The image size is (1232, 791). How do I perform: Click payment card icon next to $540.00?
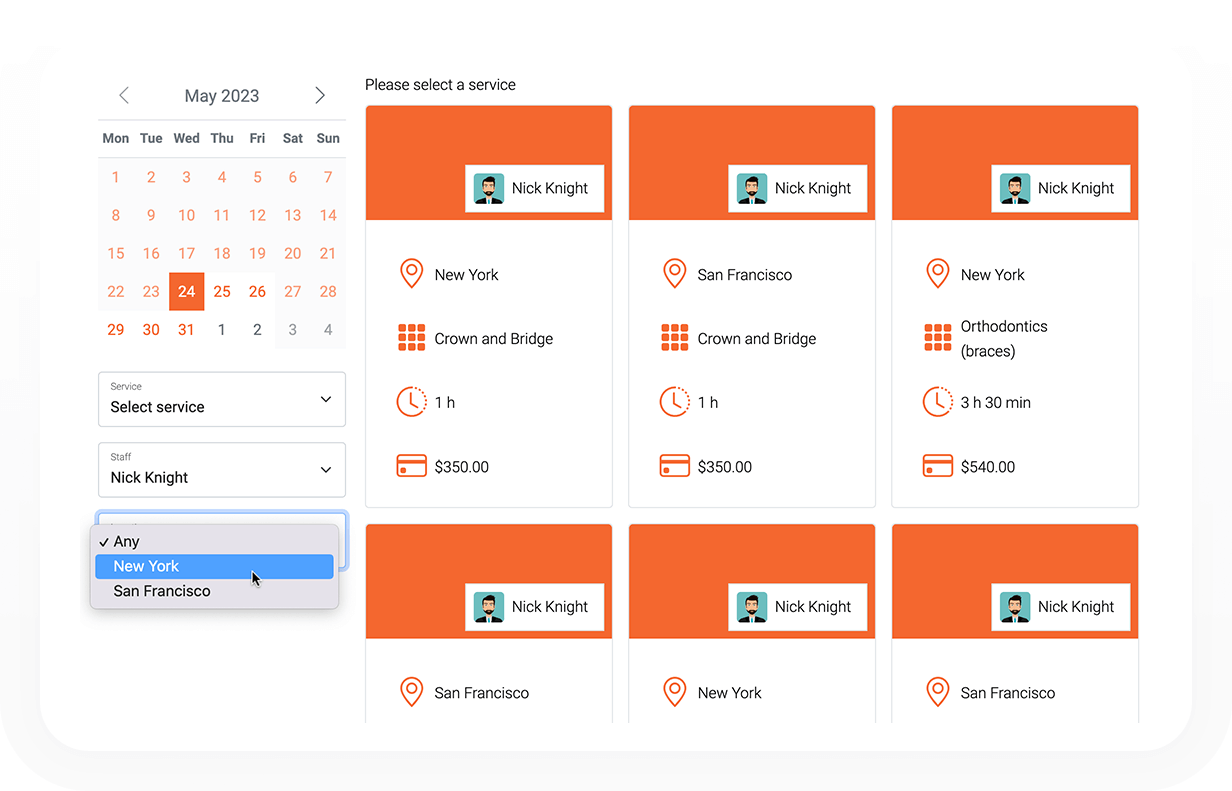tap(937, 466)
